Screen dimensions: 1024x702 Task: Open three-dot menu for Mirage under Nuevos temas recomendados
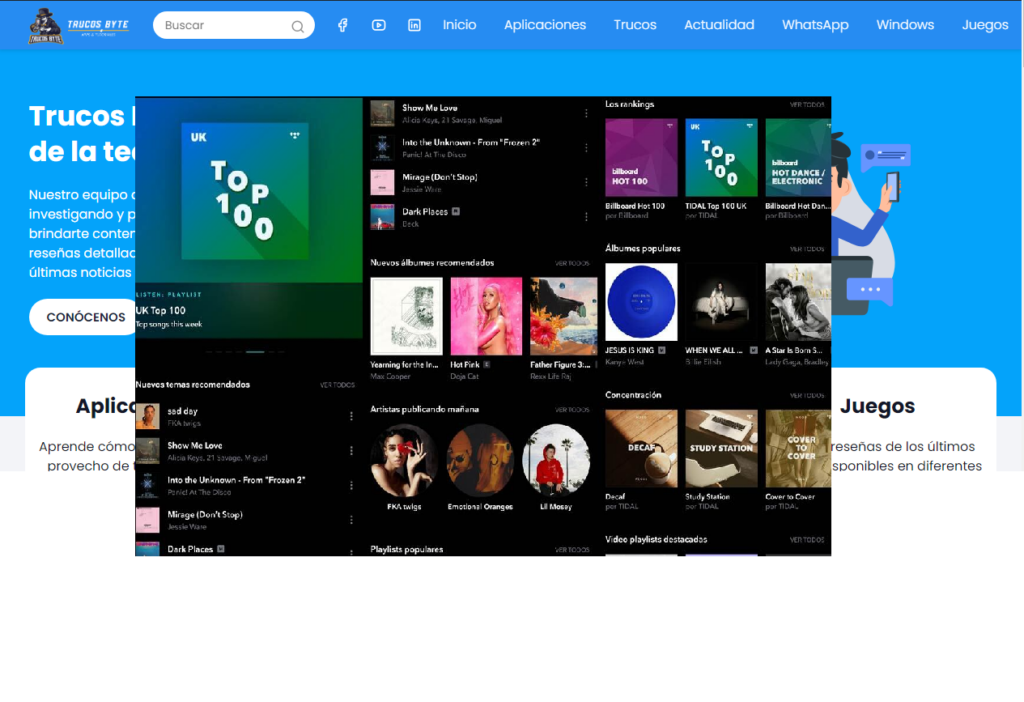pyautogui.click(x=351, y=520)
